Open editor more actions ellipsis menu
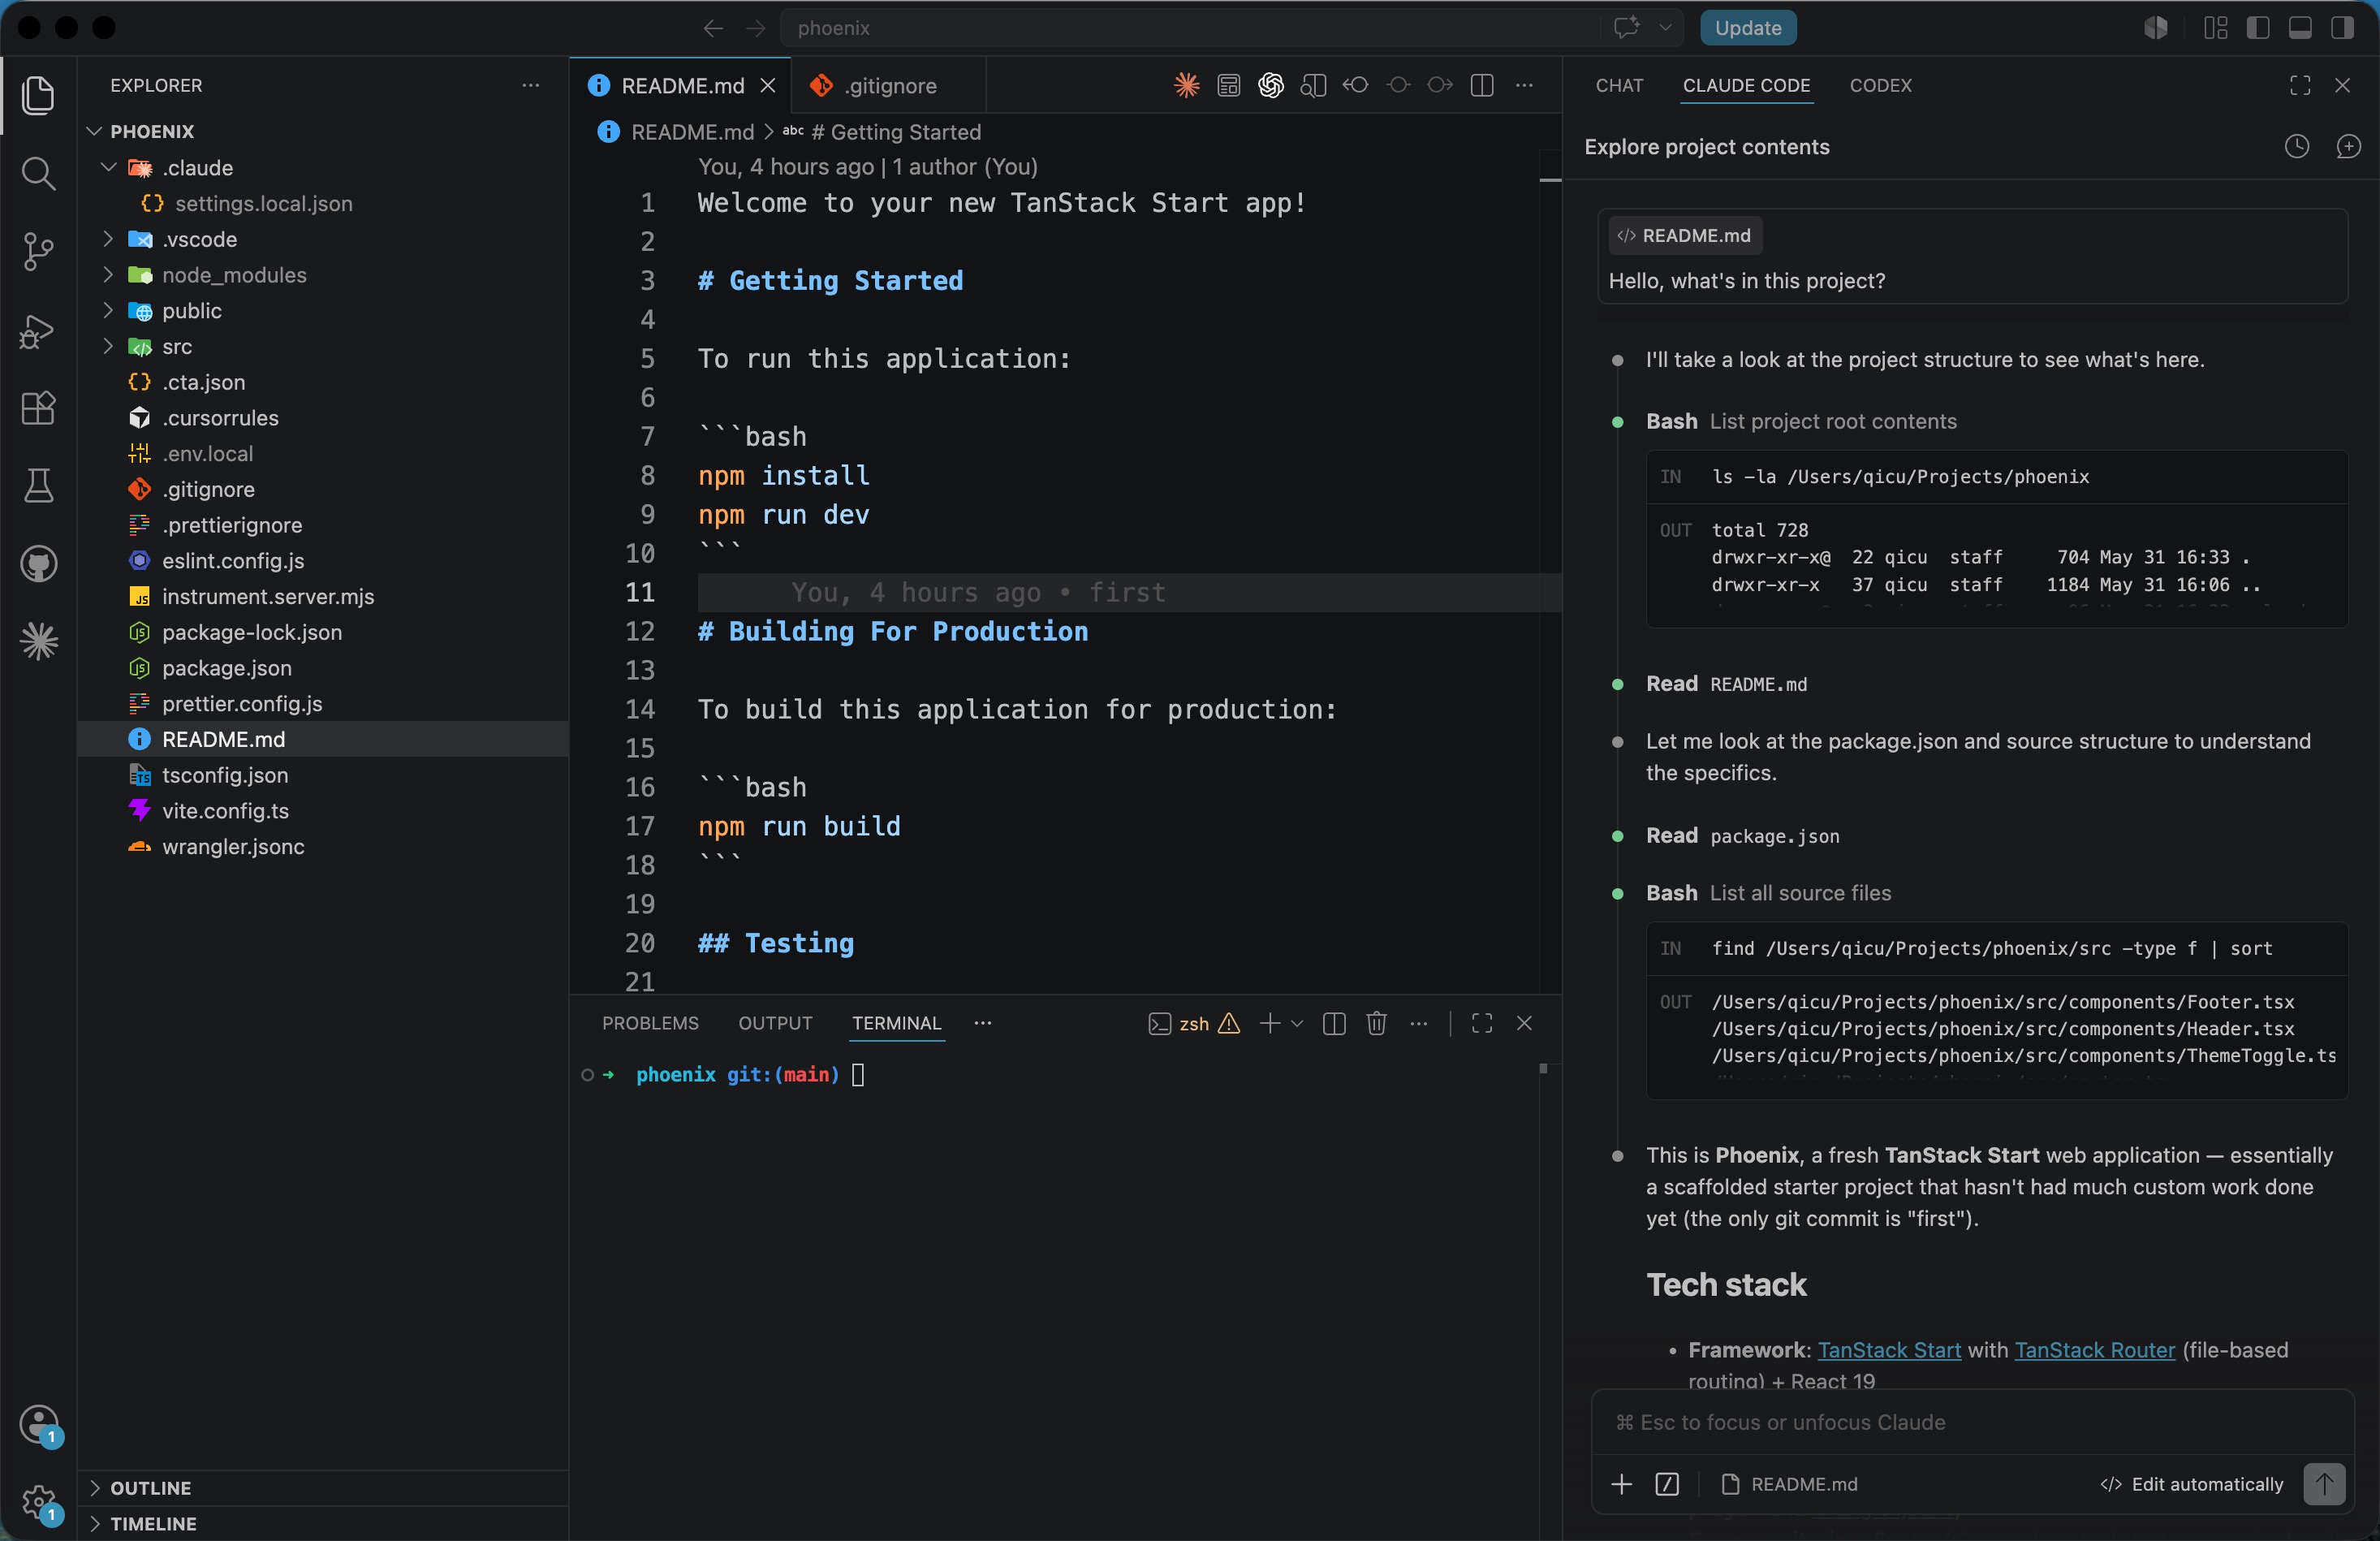 (x=1524, y=86)
